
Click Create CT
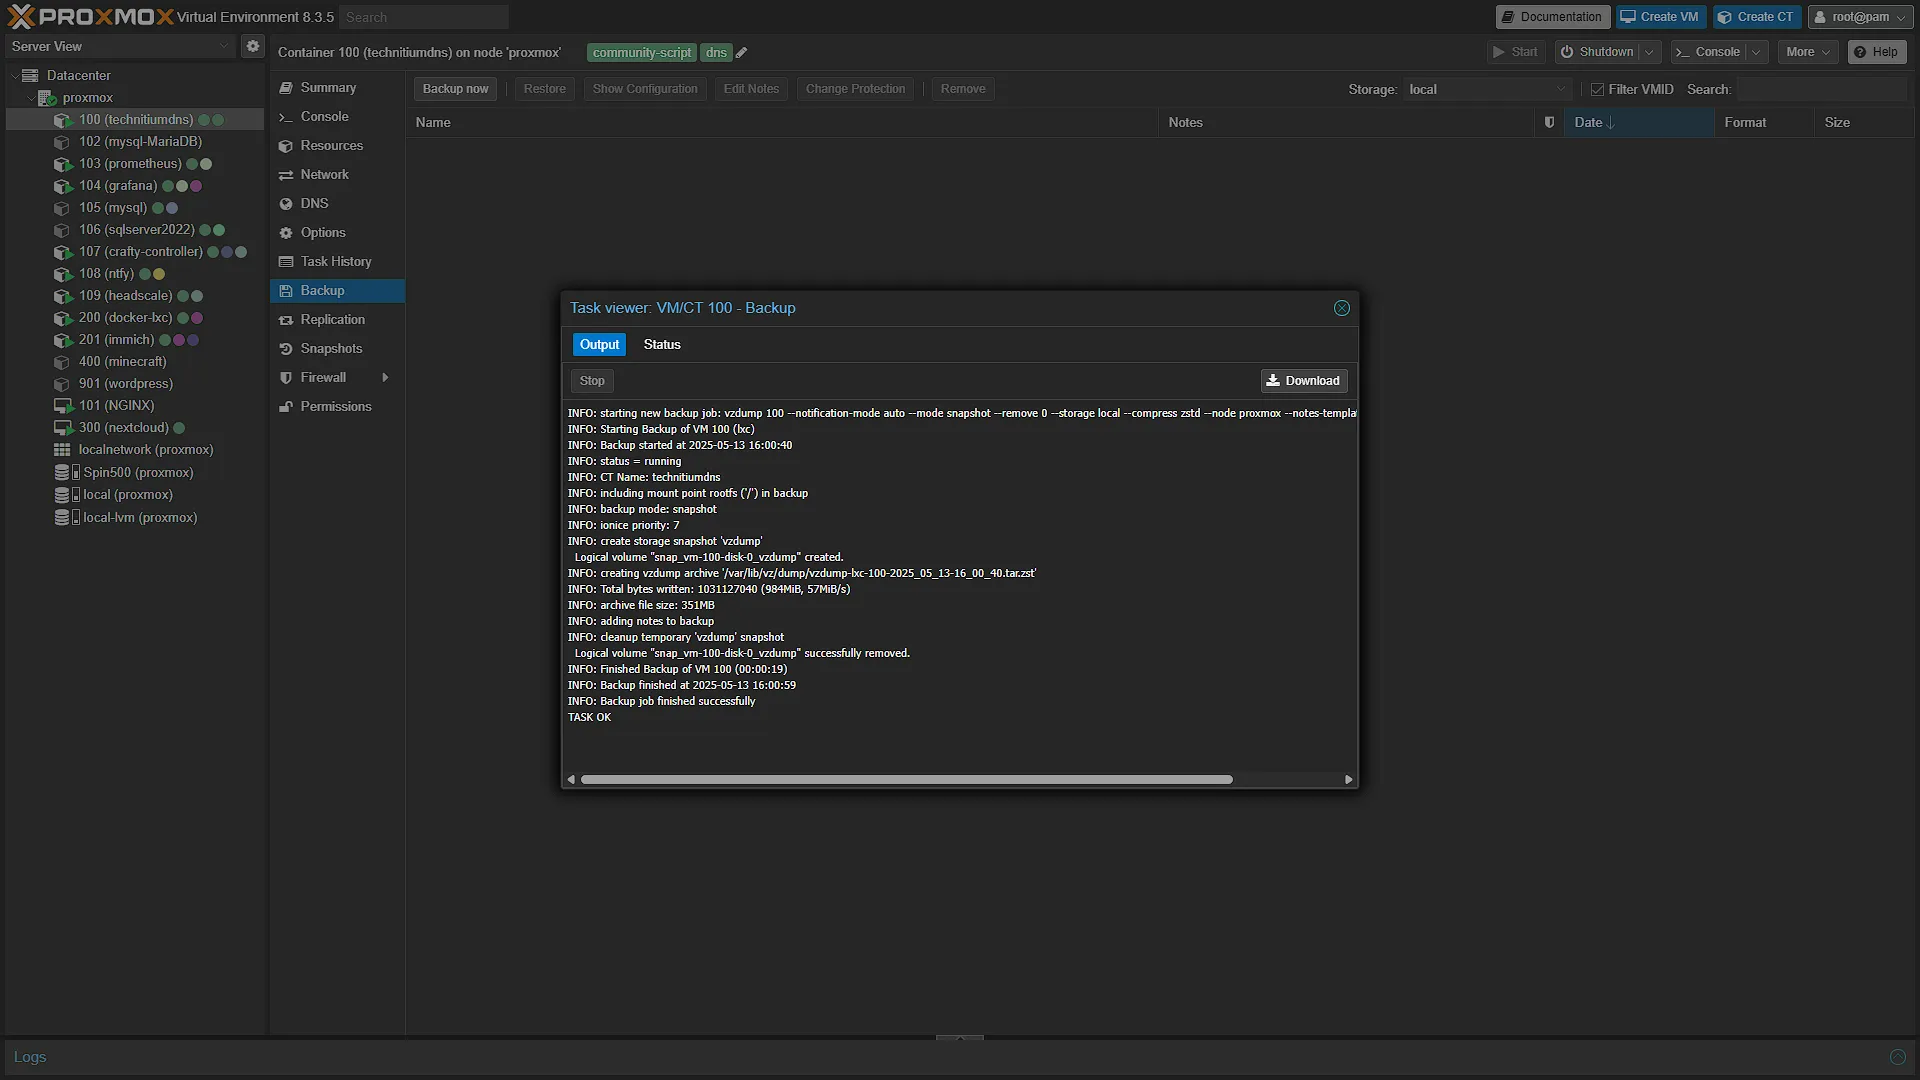[x=1756, y=17]
